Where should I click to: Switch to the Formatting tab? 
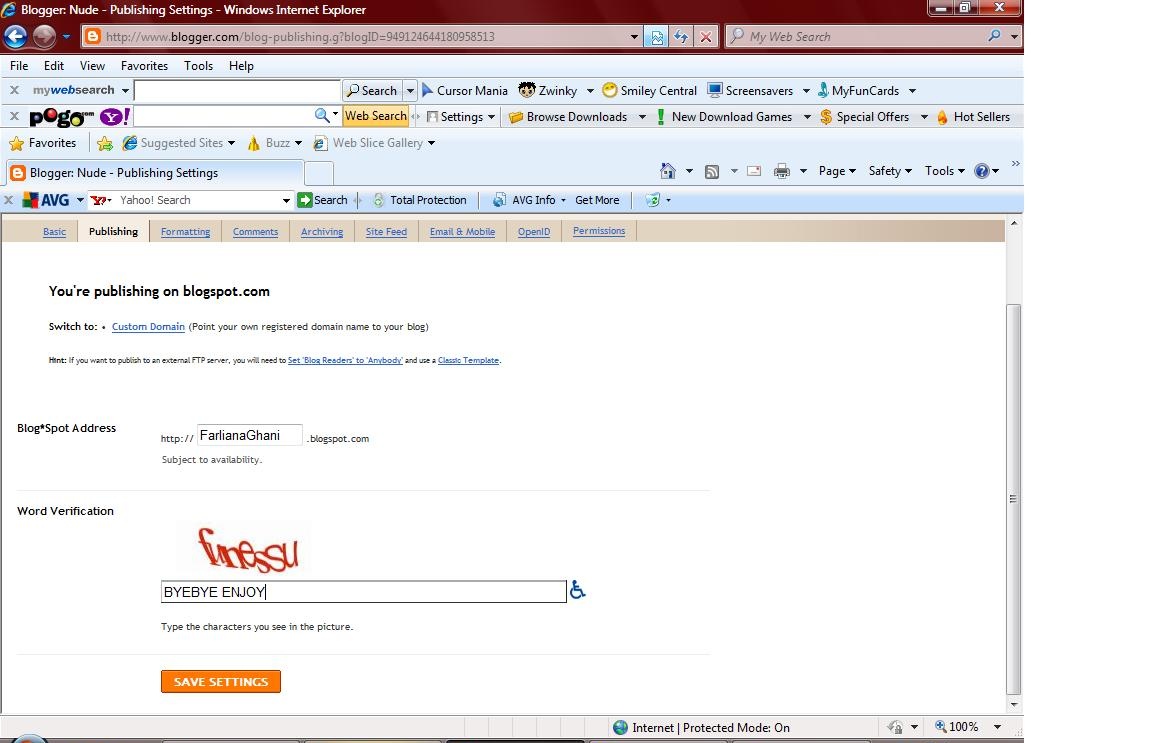pyautogui.click(x=185, y=232)
